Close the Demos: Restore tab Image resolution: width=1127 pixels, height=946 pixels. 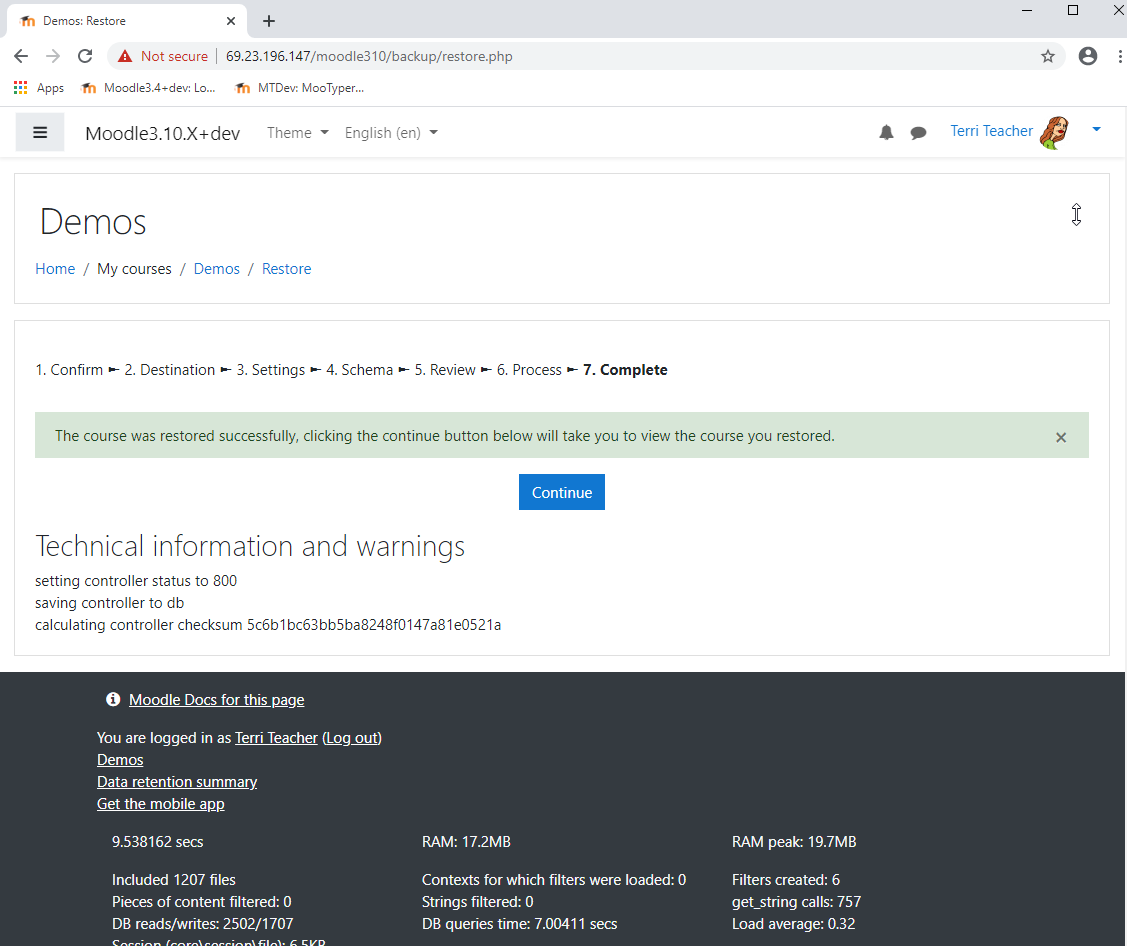coord(231,21)
